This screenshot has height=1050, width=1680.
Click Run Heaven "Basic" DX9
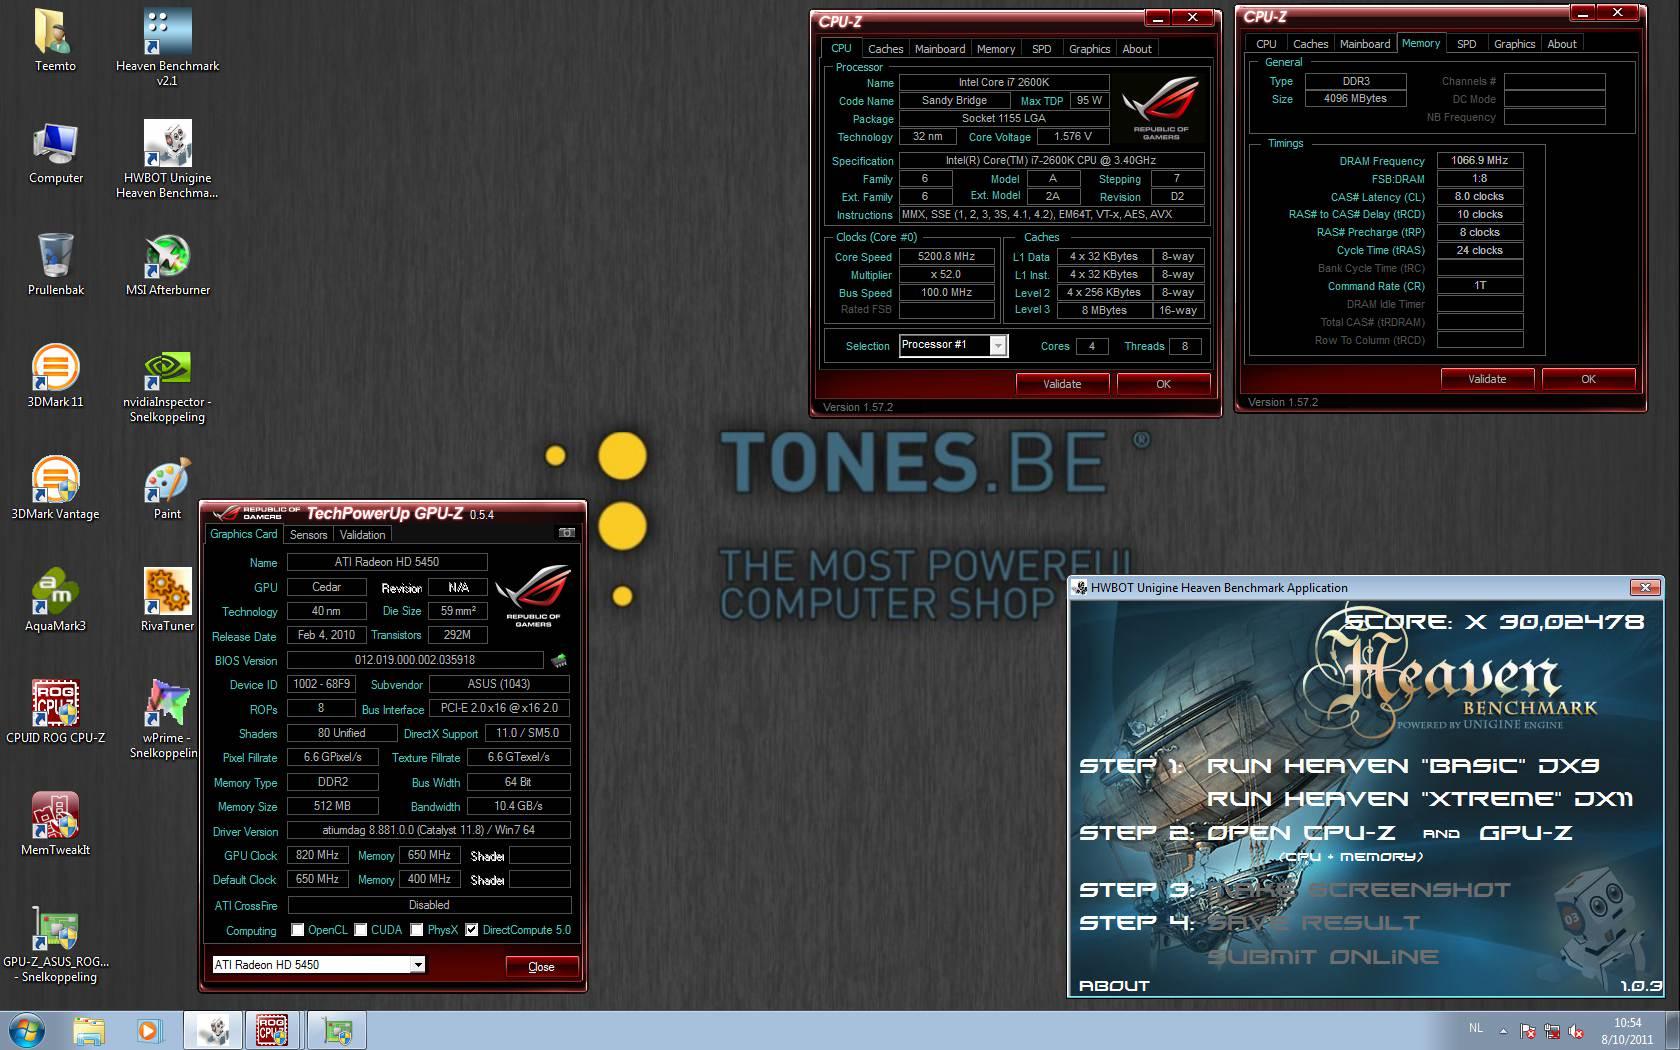click(x=1403, y=766)
